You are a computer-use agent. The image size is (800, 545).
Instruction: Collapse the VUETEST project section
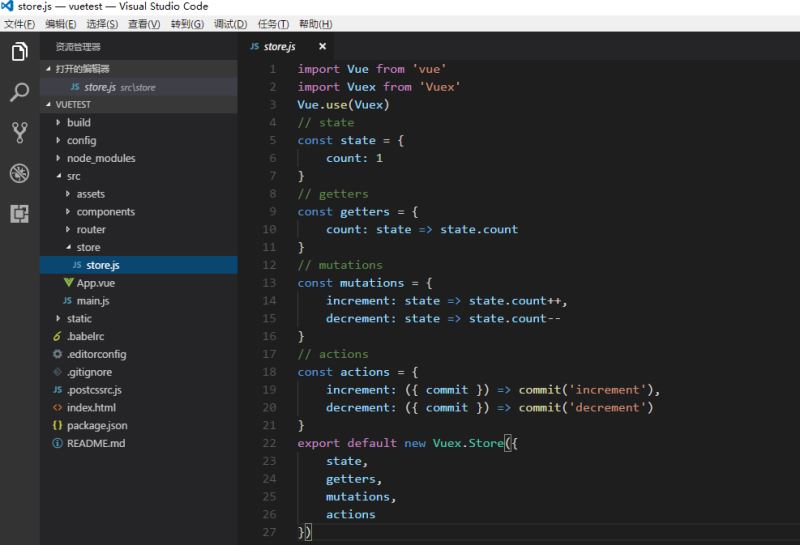coord(48,105)
